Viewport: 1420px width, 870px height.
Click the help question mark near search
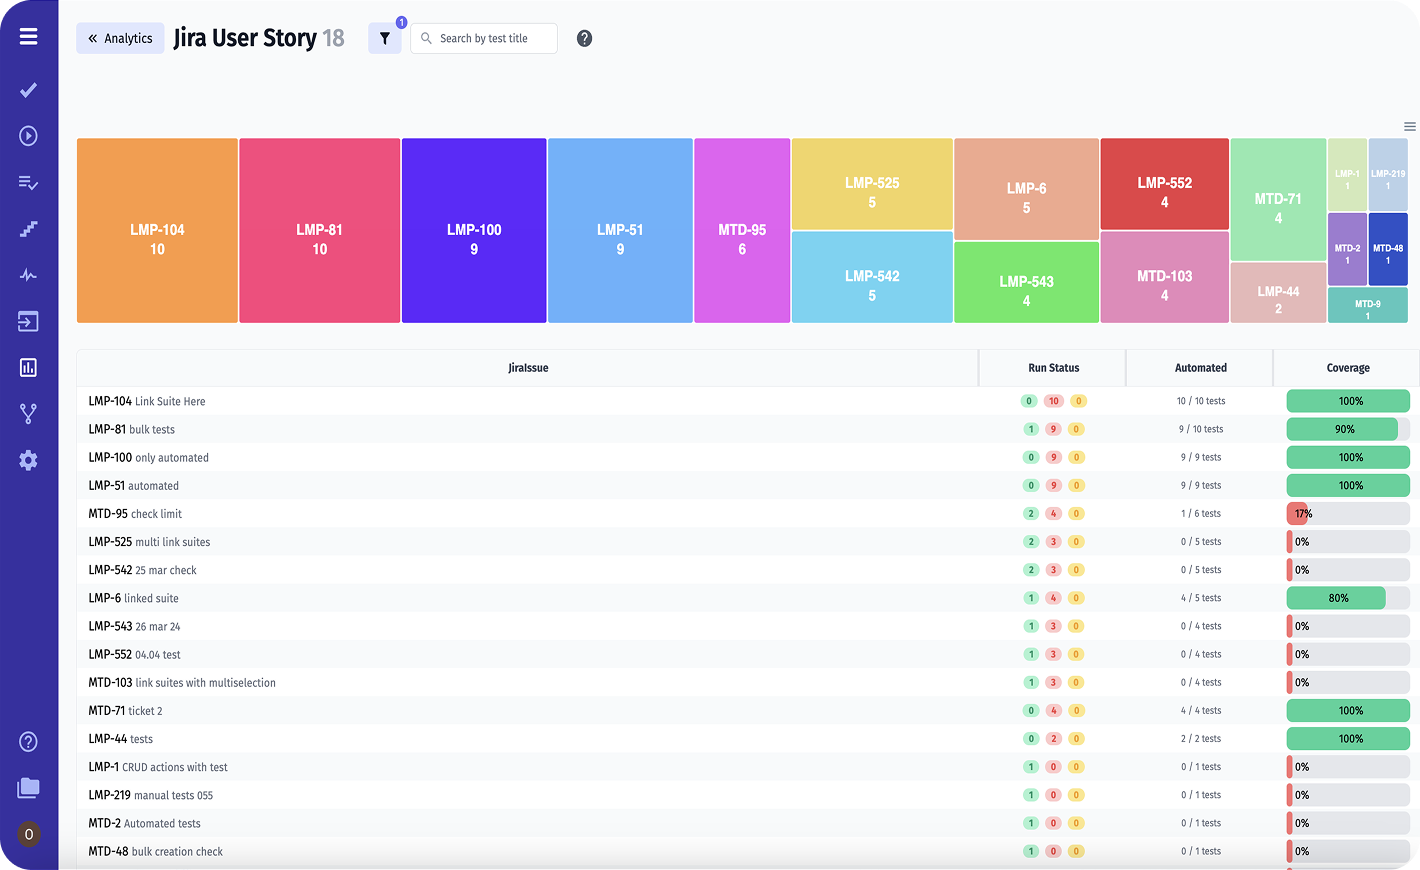(x=585, y=39)
